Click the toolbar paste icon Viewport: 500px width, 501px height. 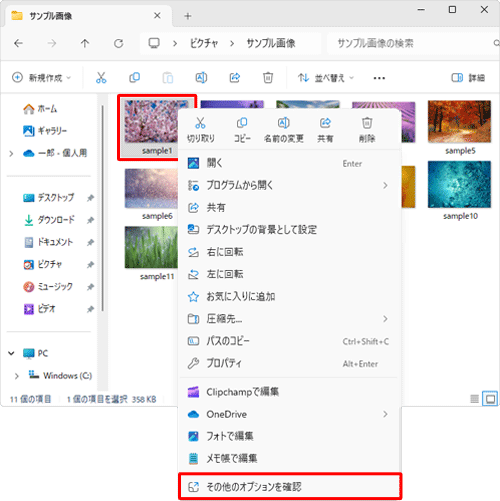tap(168, 78)
